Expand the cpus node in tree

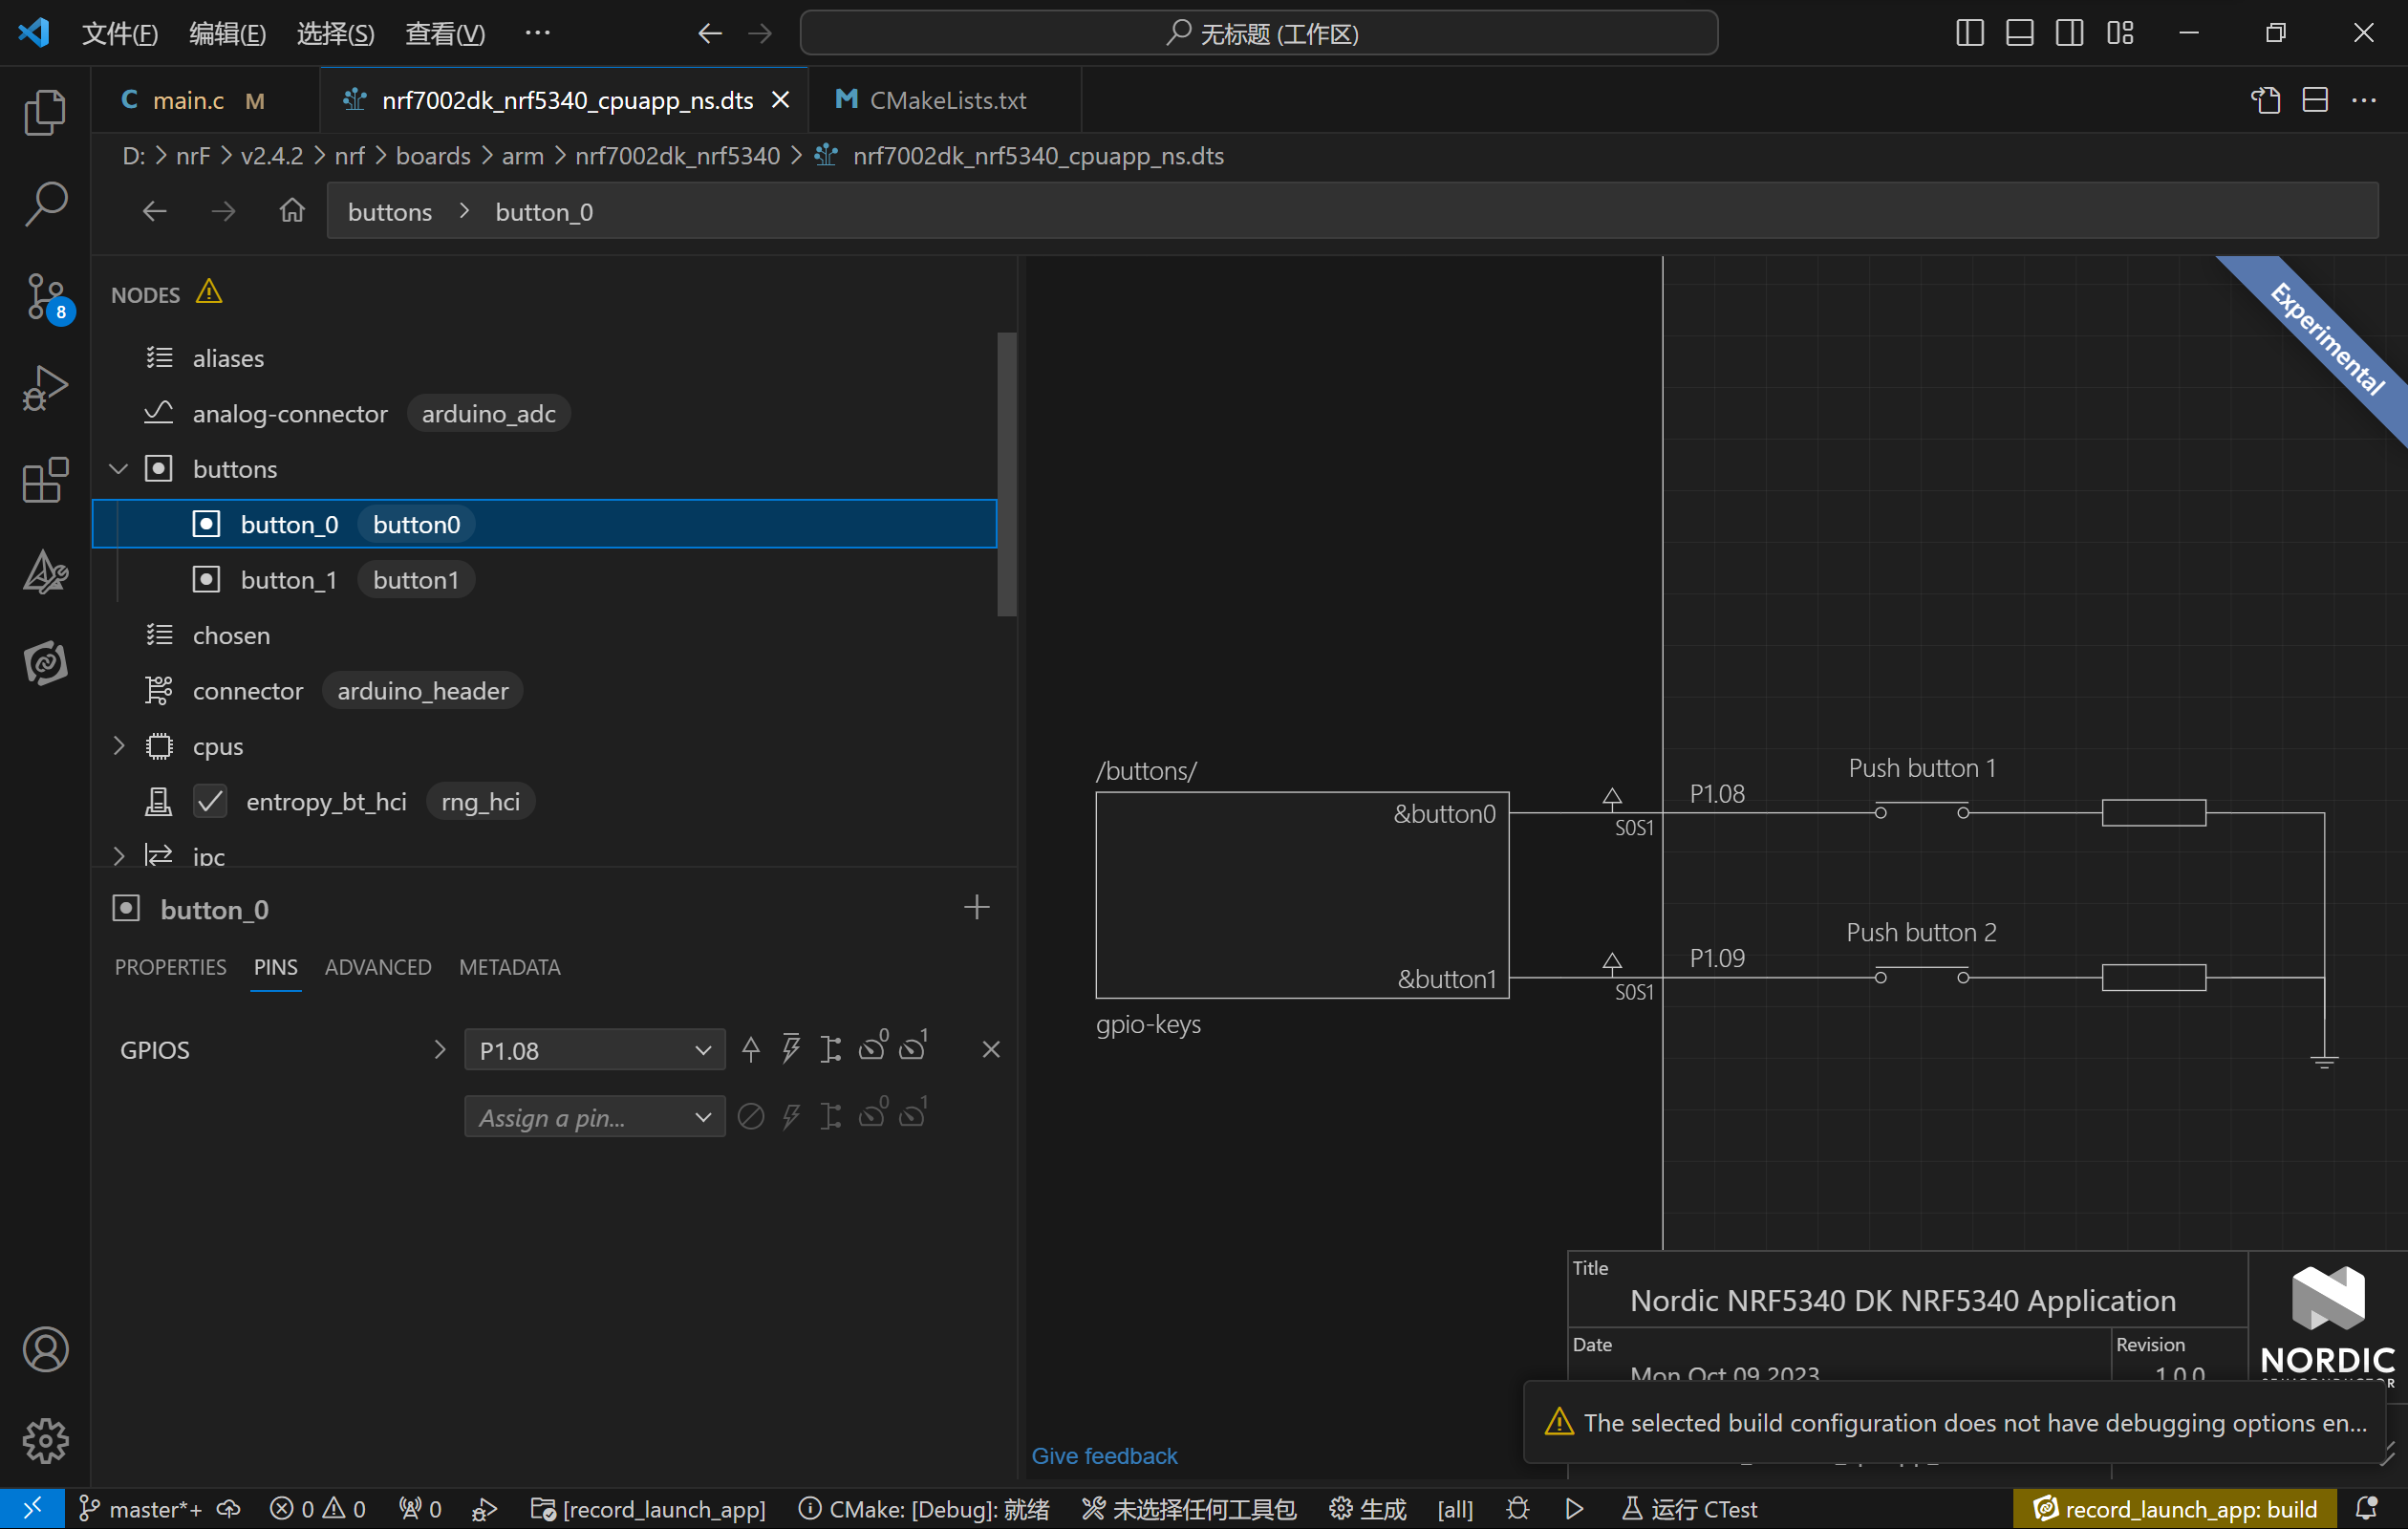pyautogui.click(x=119, y=746)
